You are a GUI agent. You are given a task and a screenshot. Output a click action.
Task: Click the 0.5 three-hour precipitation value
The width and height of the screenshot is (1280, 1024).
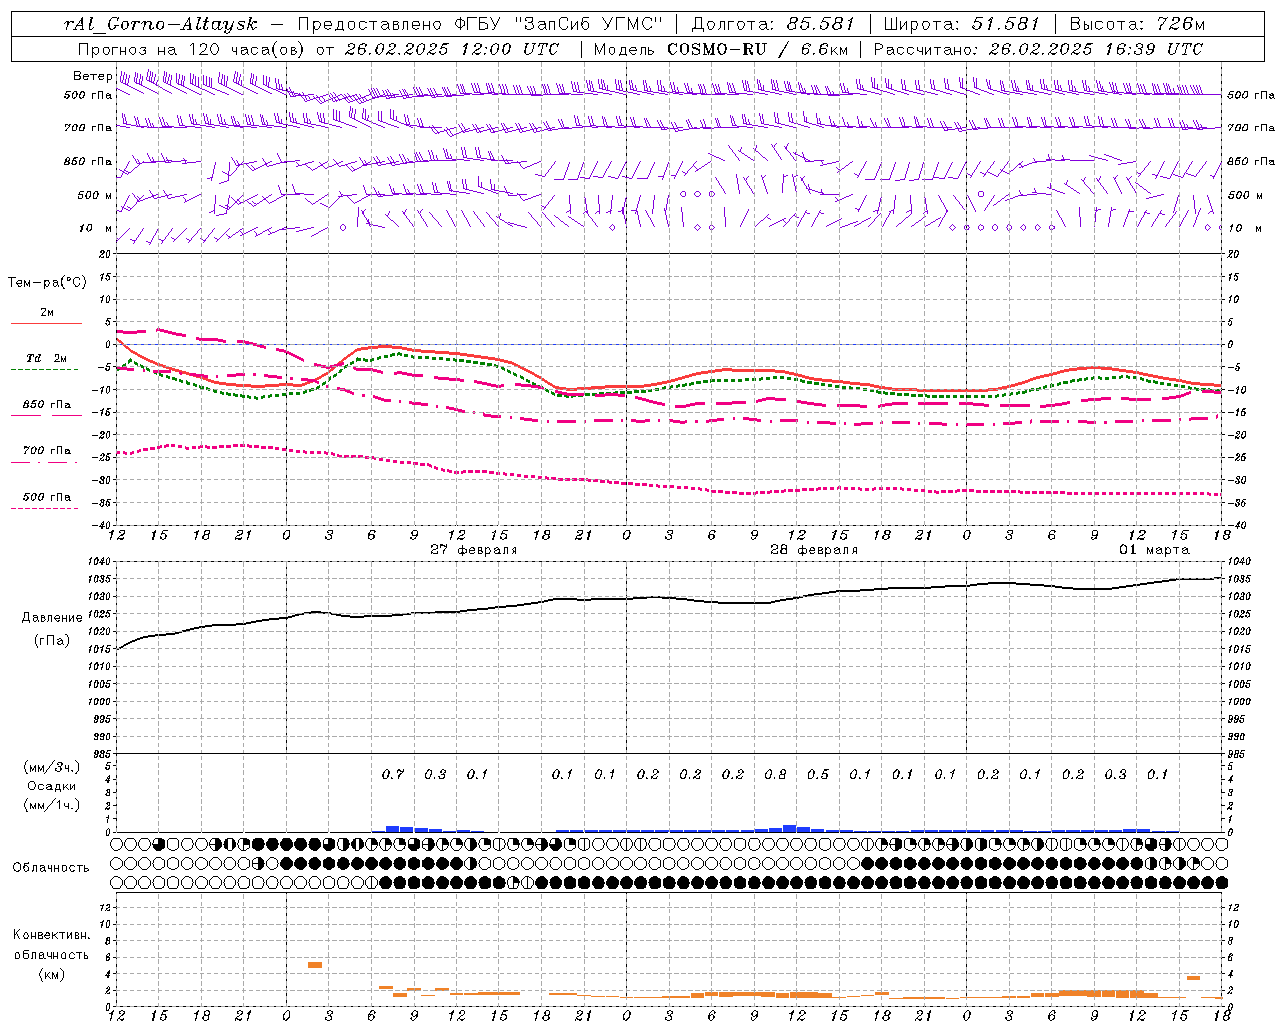tap(818, 774)
